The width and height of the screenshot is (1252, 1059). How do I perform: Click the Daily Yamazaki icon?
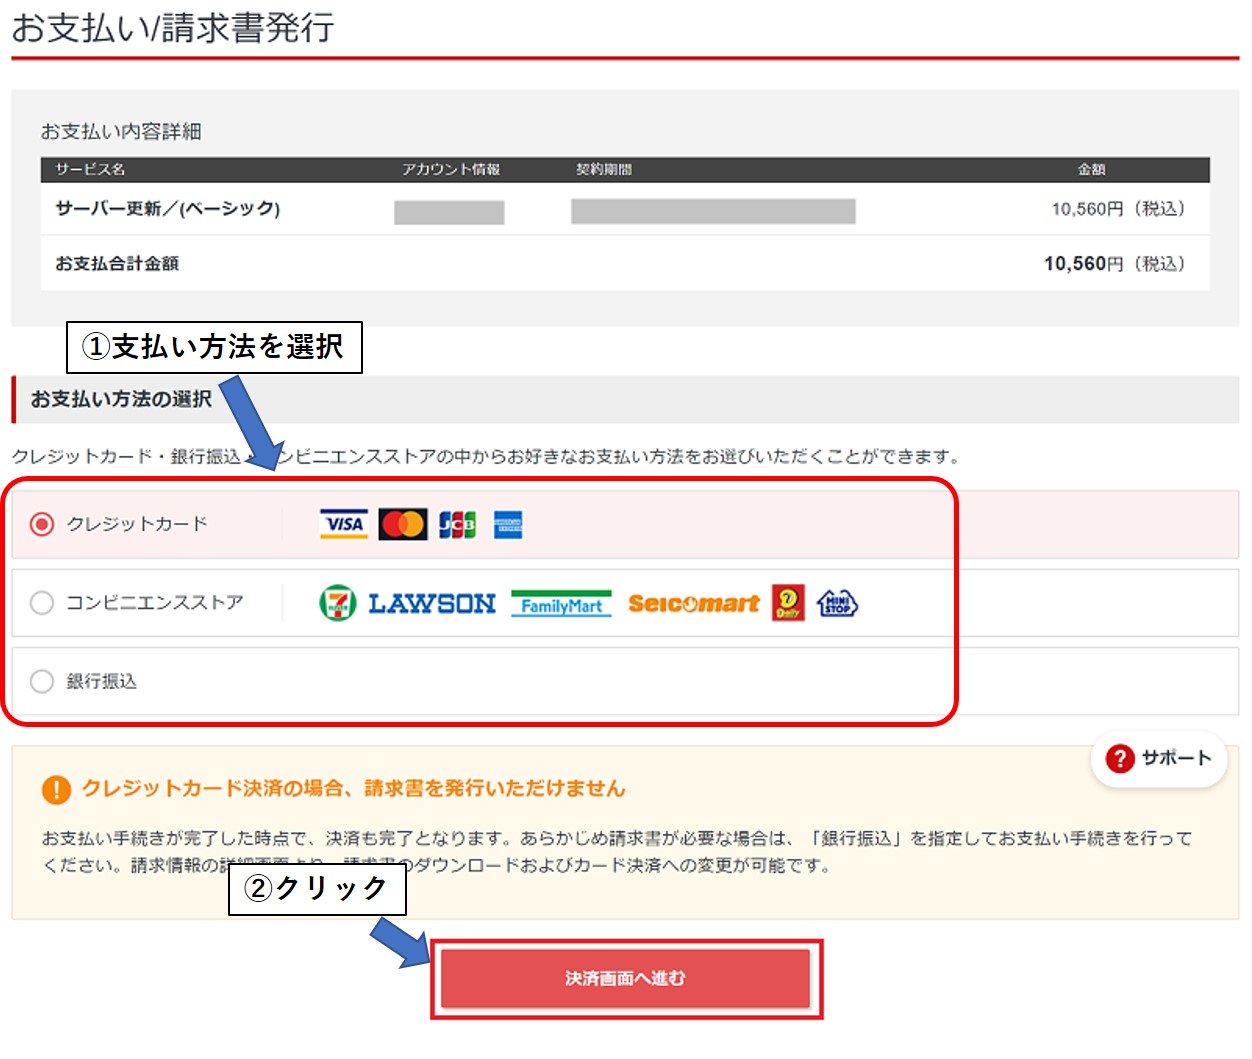tap(786, 602)
